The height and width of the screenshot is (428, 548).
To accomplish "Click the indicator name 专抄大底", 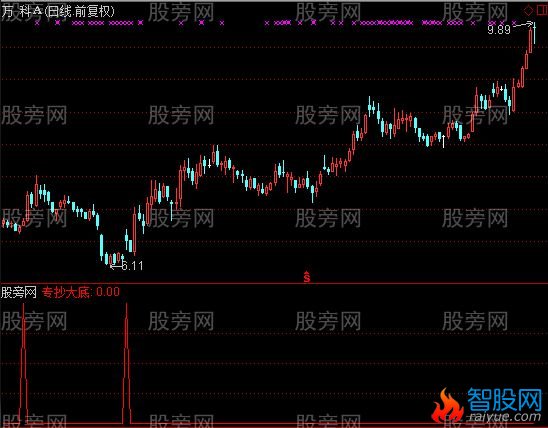I will [66, 292].
